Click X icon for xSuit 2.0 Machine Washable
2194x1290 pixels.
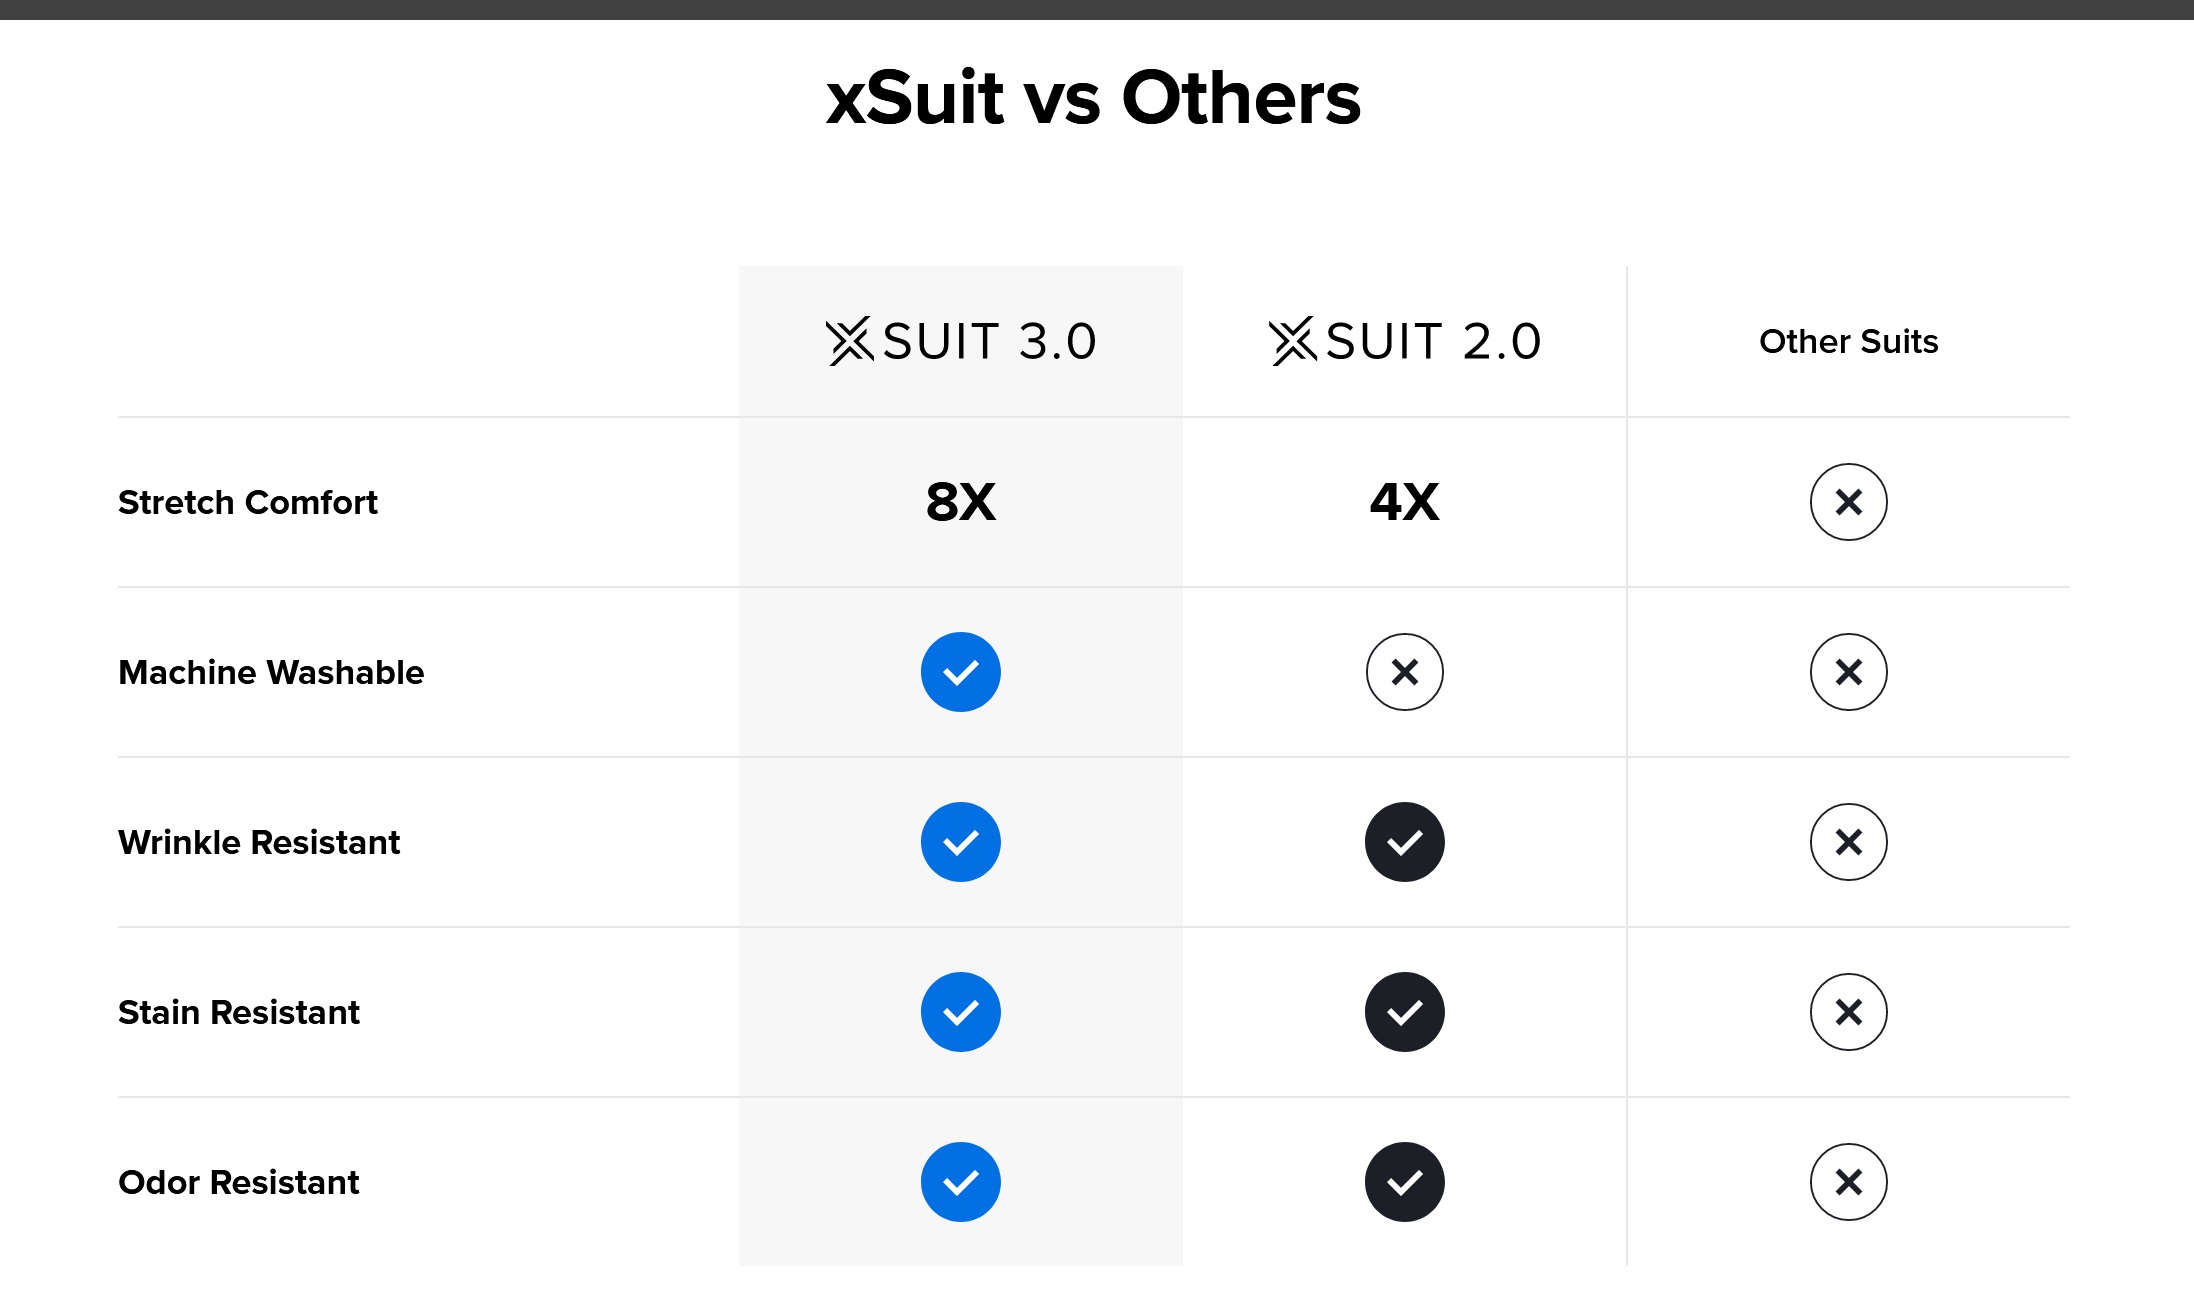point(1405,672)
